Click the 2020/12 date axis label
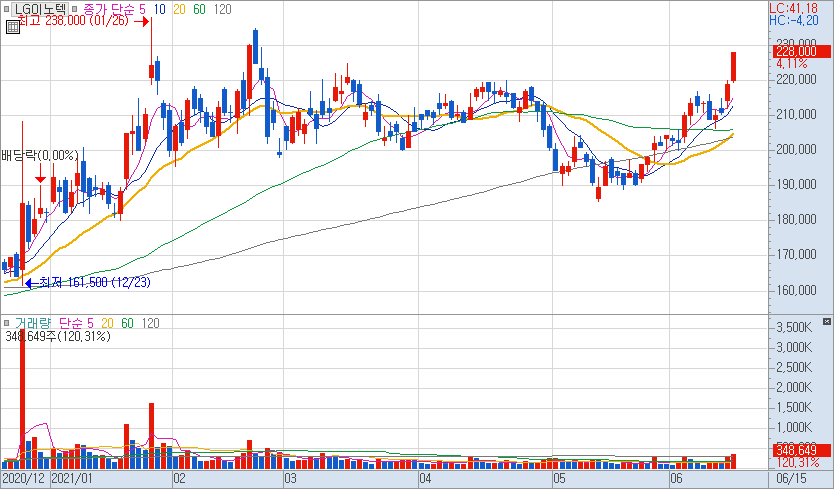834x489 pixels. 24,478
